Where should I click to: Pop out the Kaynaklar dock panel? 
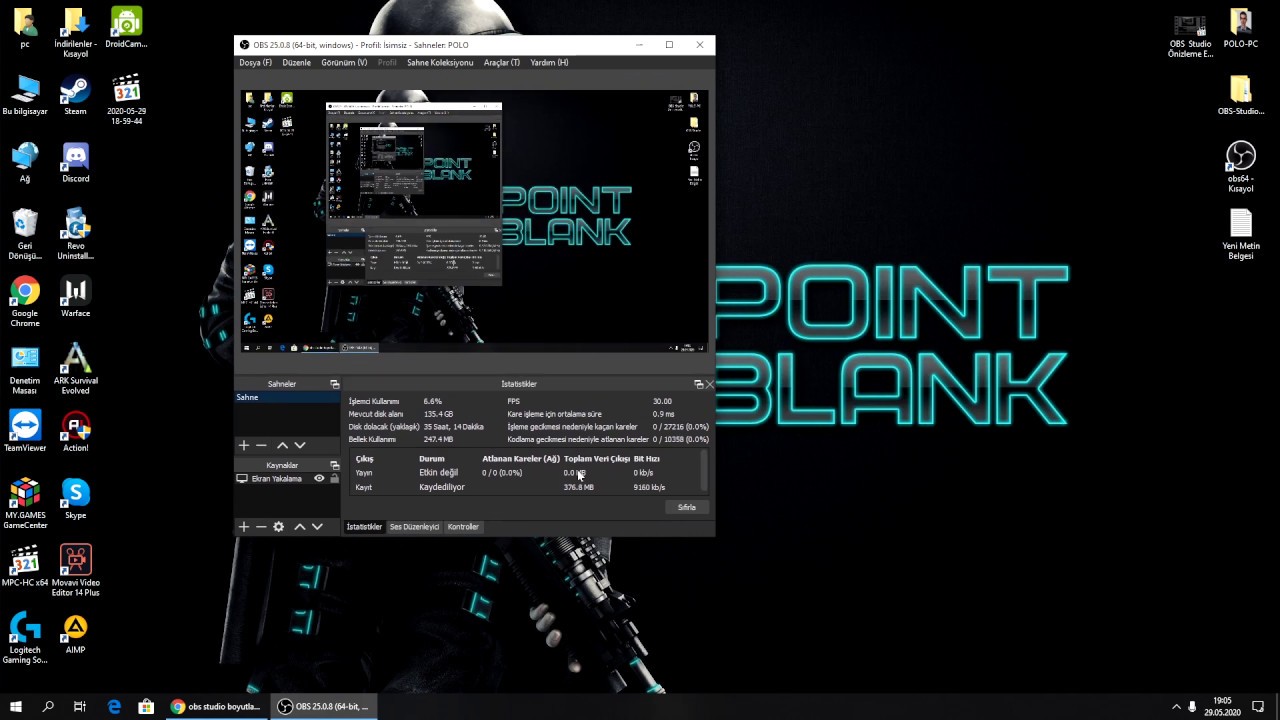click(335, 465)
